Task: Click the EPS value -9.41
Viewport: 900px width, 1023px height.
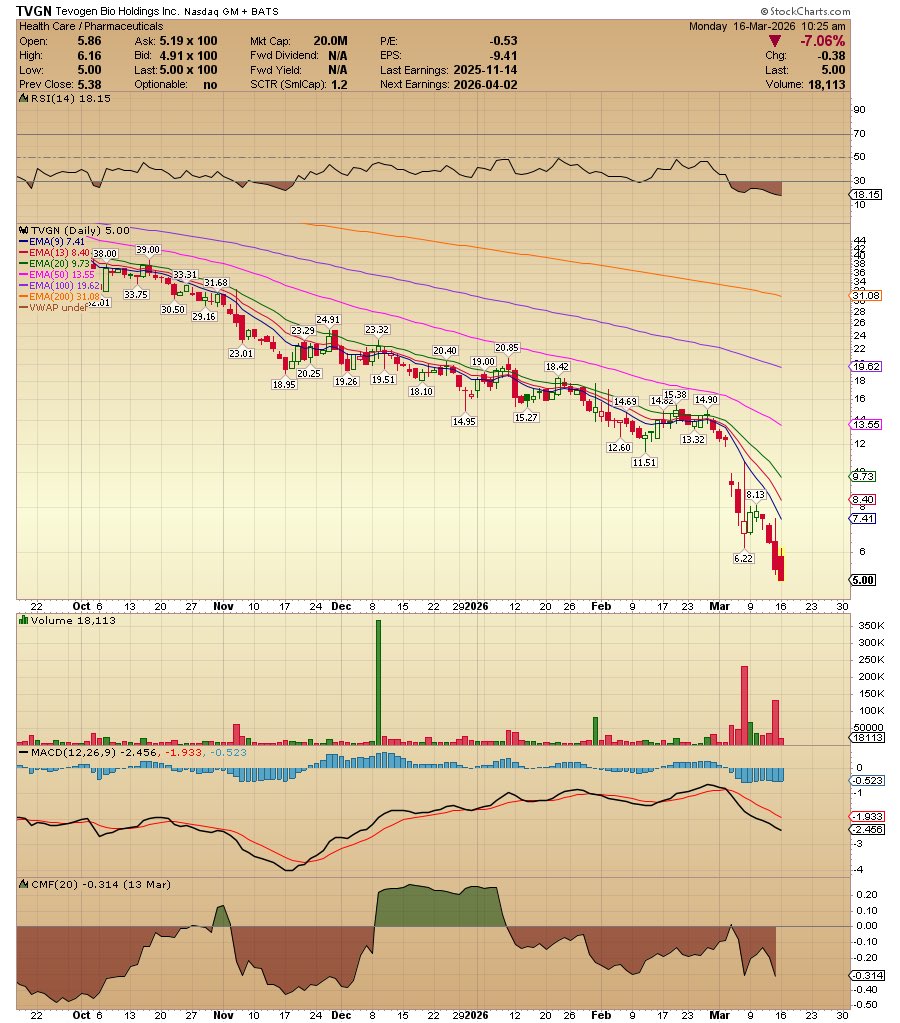Action: [504, 55]
